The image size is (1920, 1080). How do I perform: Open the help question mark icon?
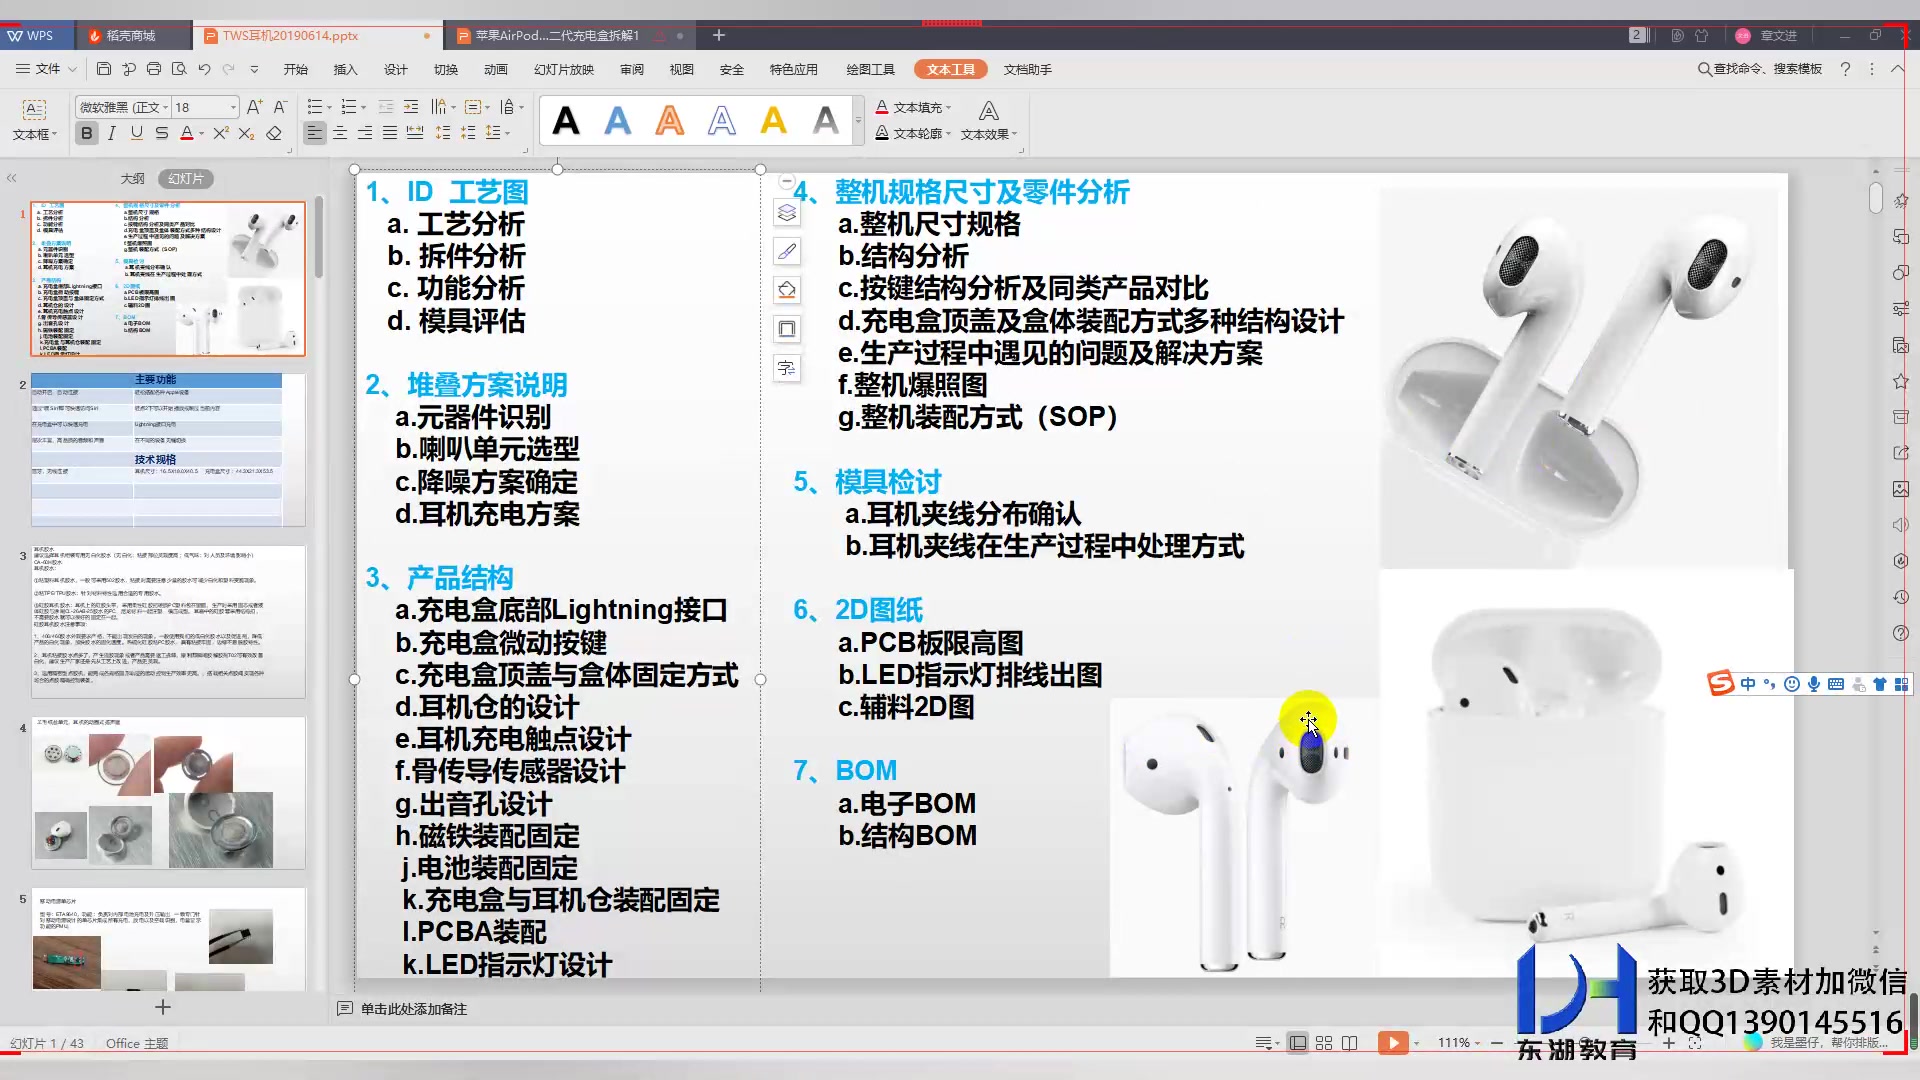click(1845, 69)
